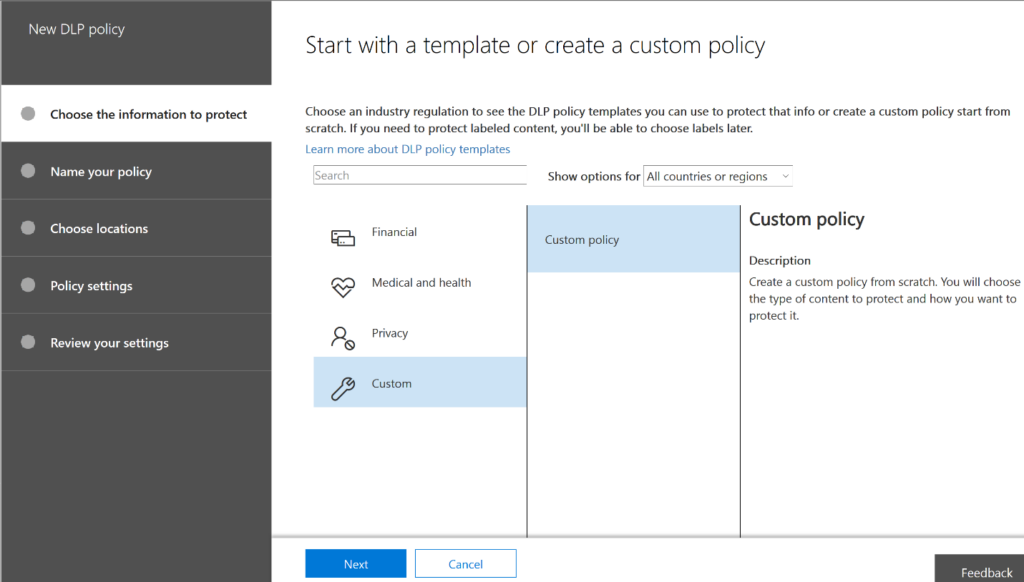Click the step circle beside Review your settings
Viewport: 1024px width, 582px height.
tap(28, 342)
